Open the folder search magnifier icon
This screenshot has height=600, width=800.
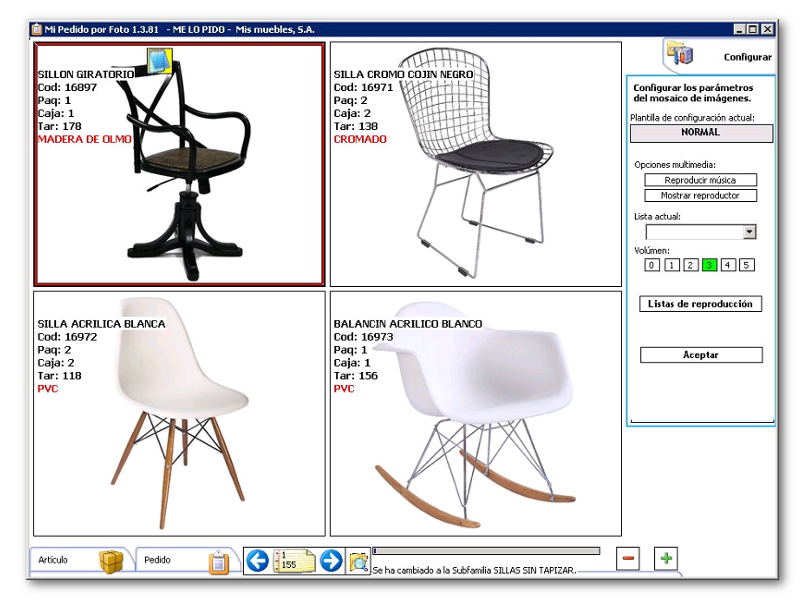pos(359,561)
